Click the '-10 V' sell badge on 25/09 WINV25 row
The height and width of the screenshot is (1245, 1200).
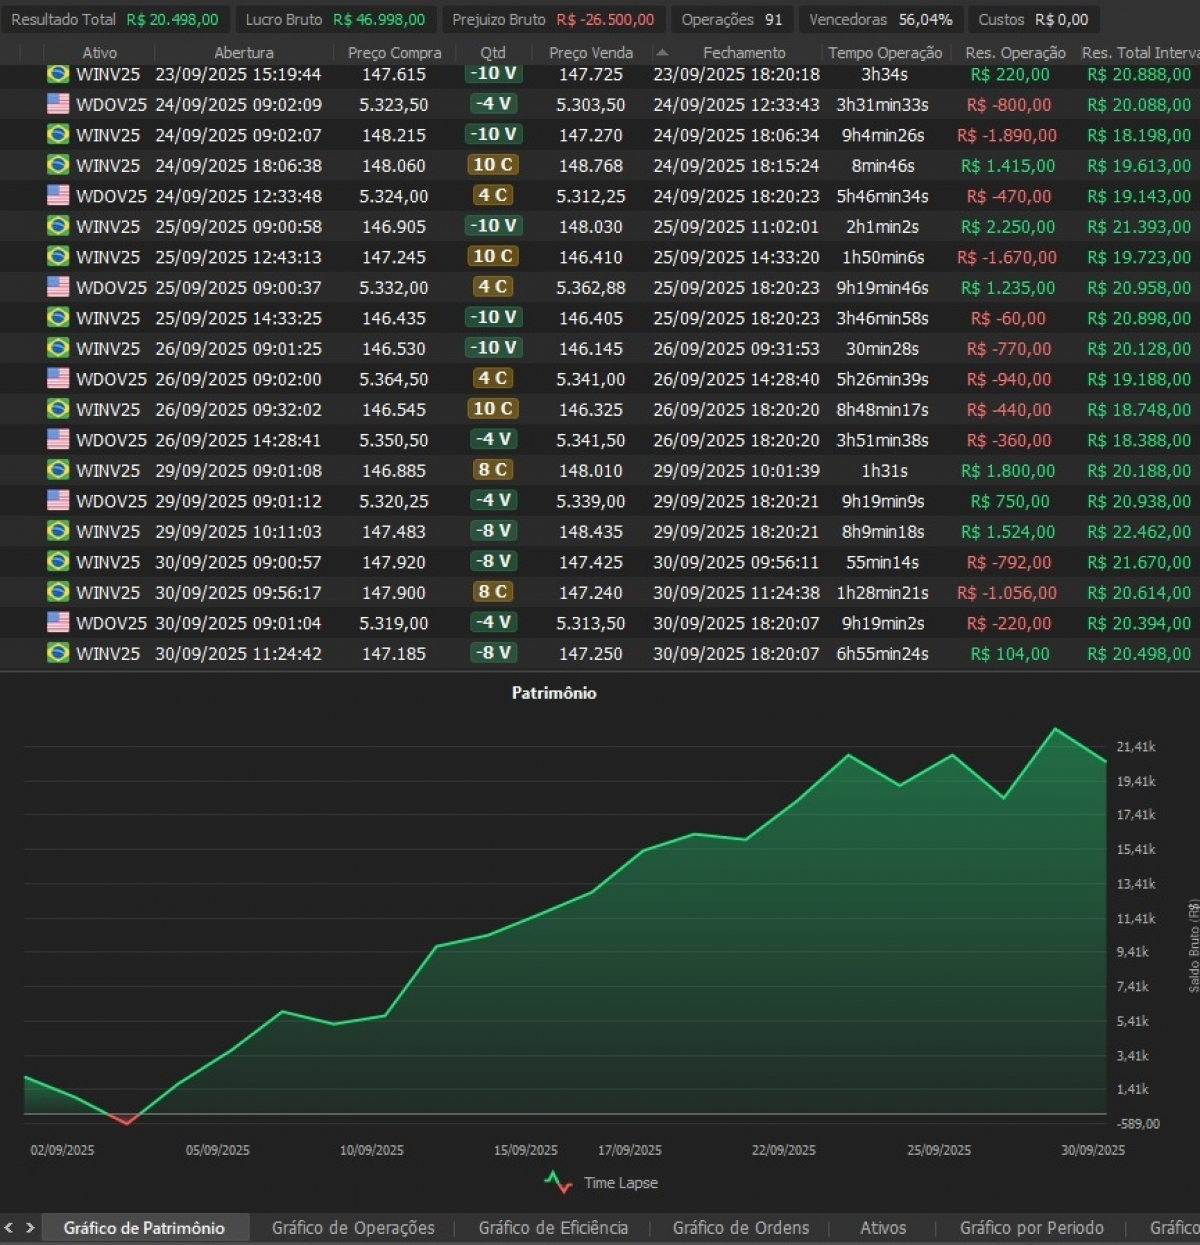click(494, 227)
